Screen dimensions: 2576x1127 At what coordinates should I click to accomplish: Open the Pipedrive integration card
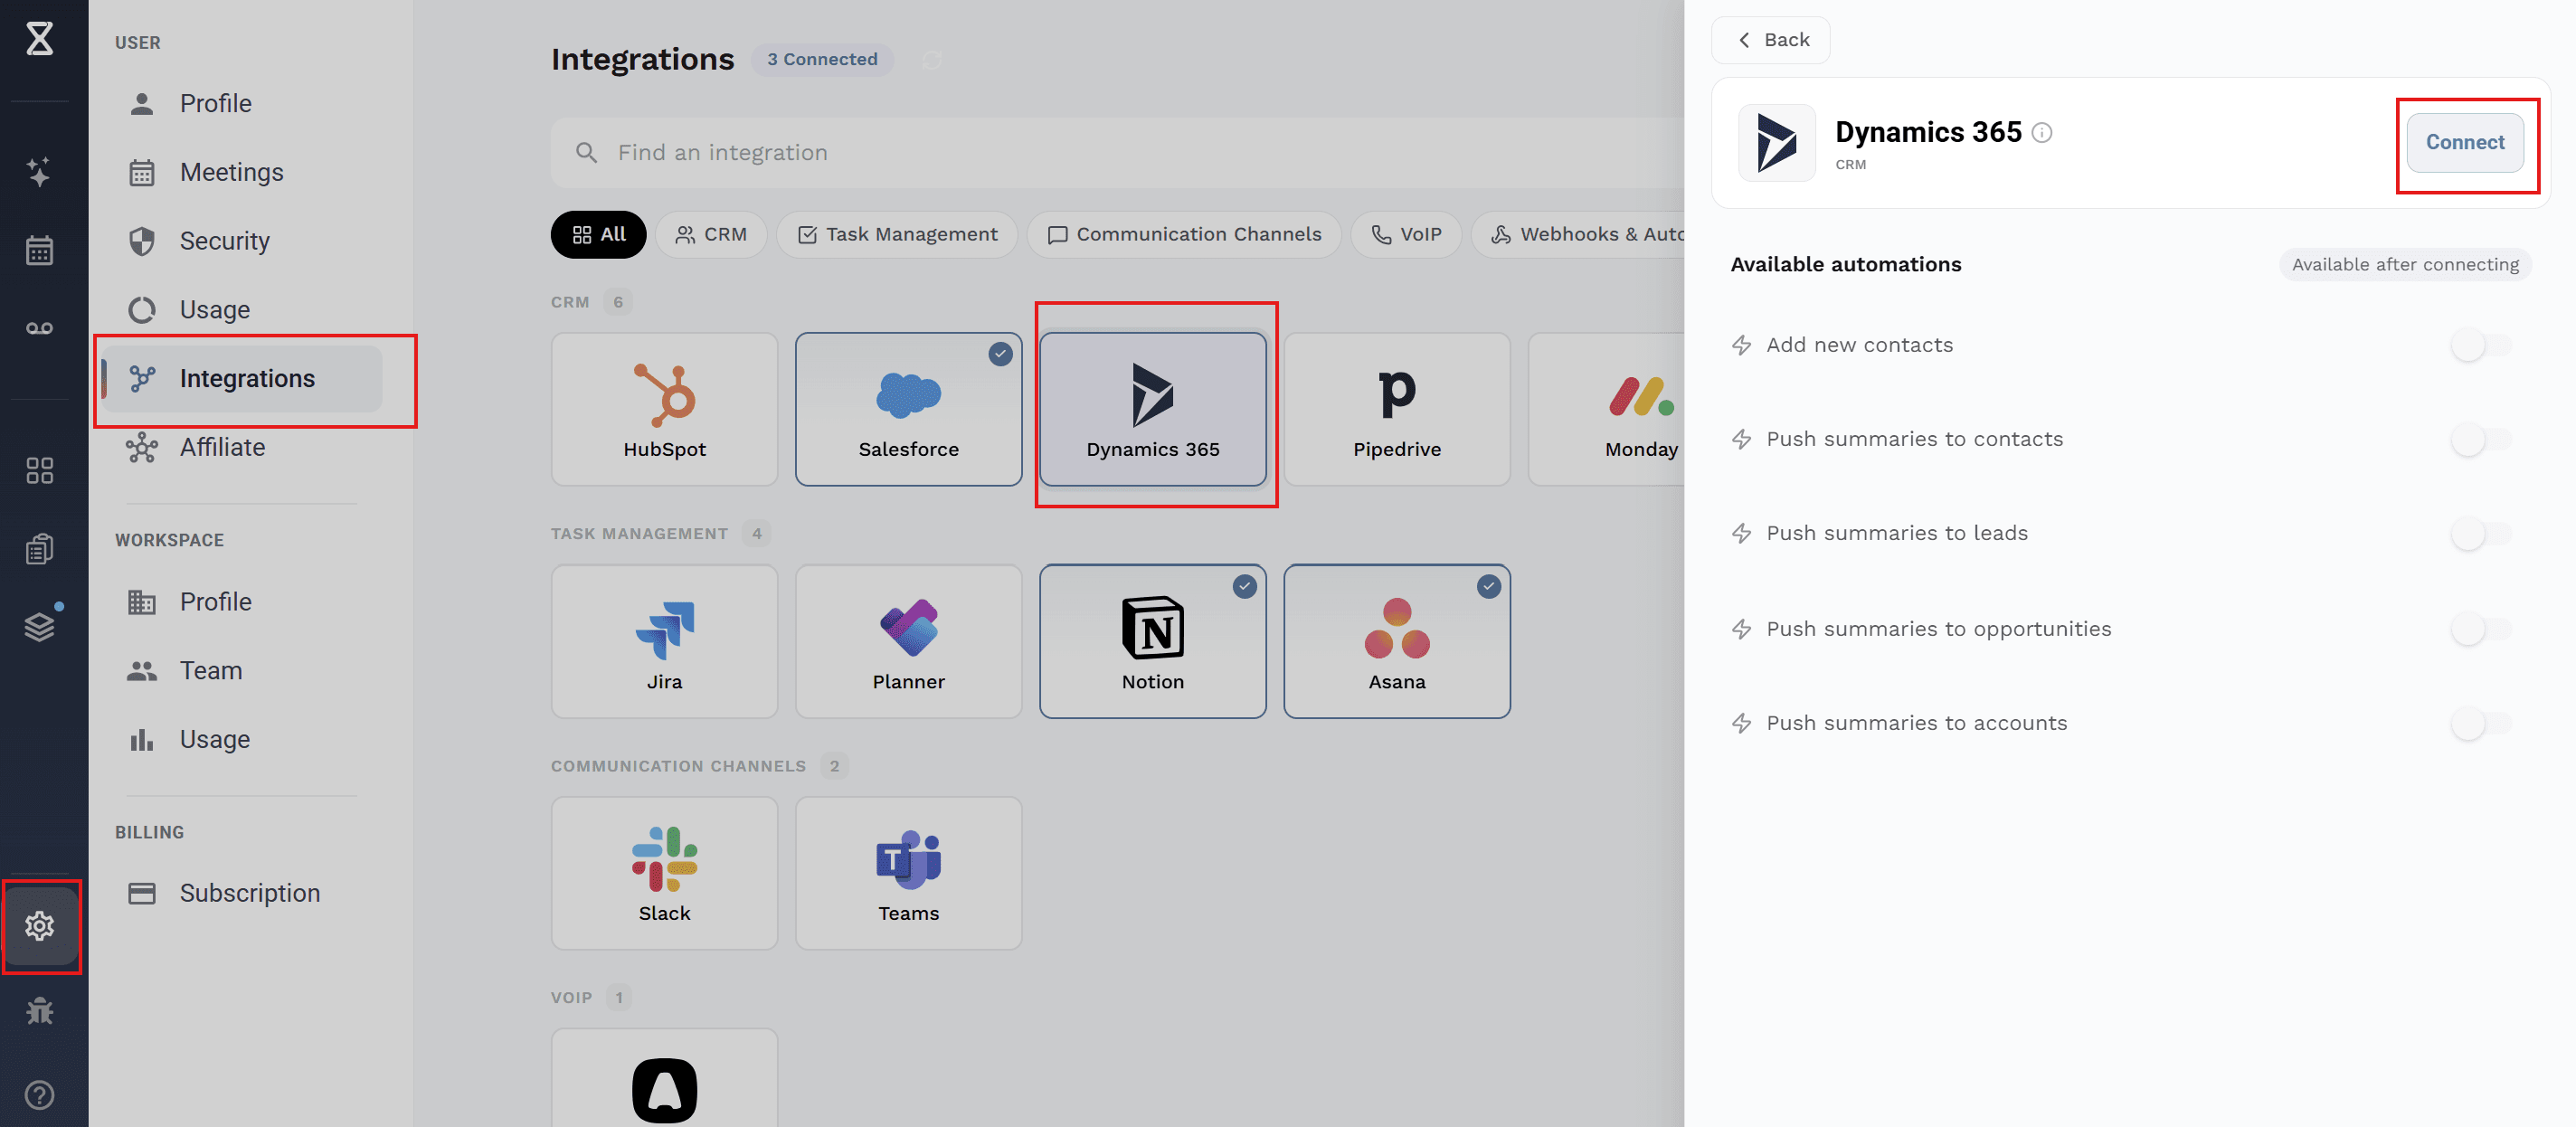tap(1397, 410)
